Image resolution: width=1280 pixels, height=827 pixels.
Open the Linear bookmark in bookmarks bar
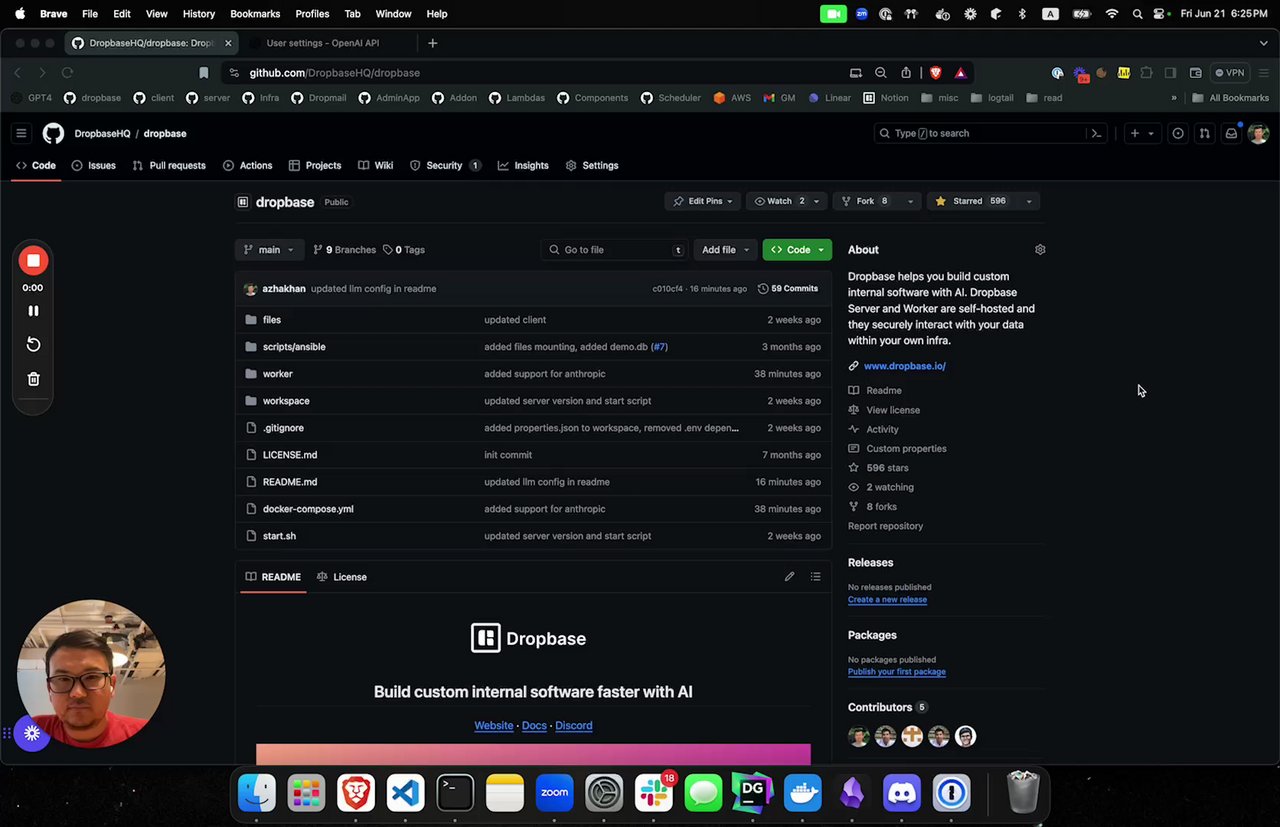830,98
